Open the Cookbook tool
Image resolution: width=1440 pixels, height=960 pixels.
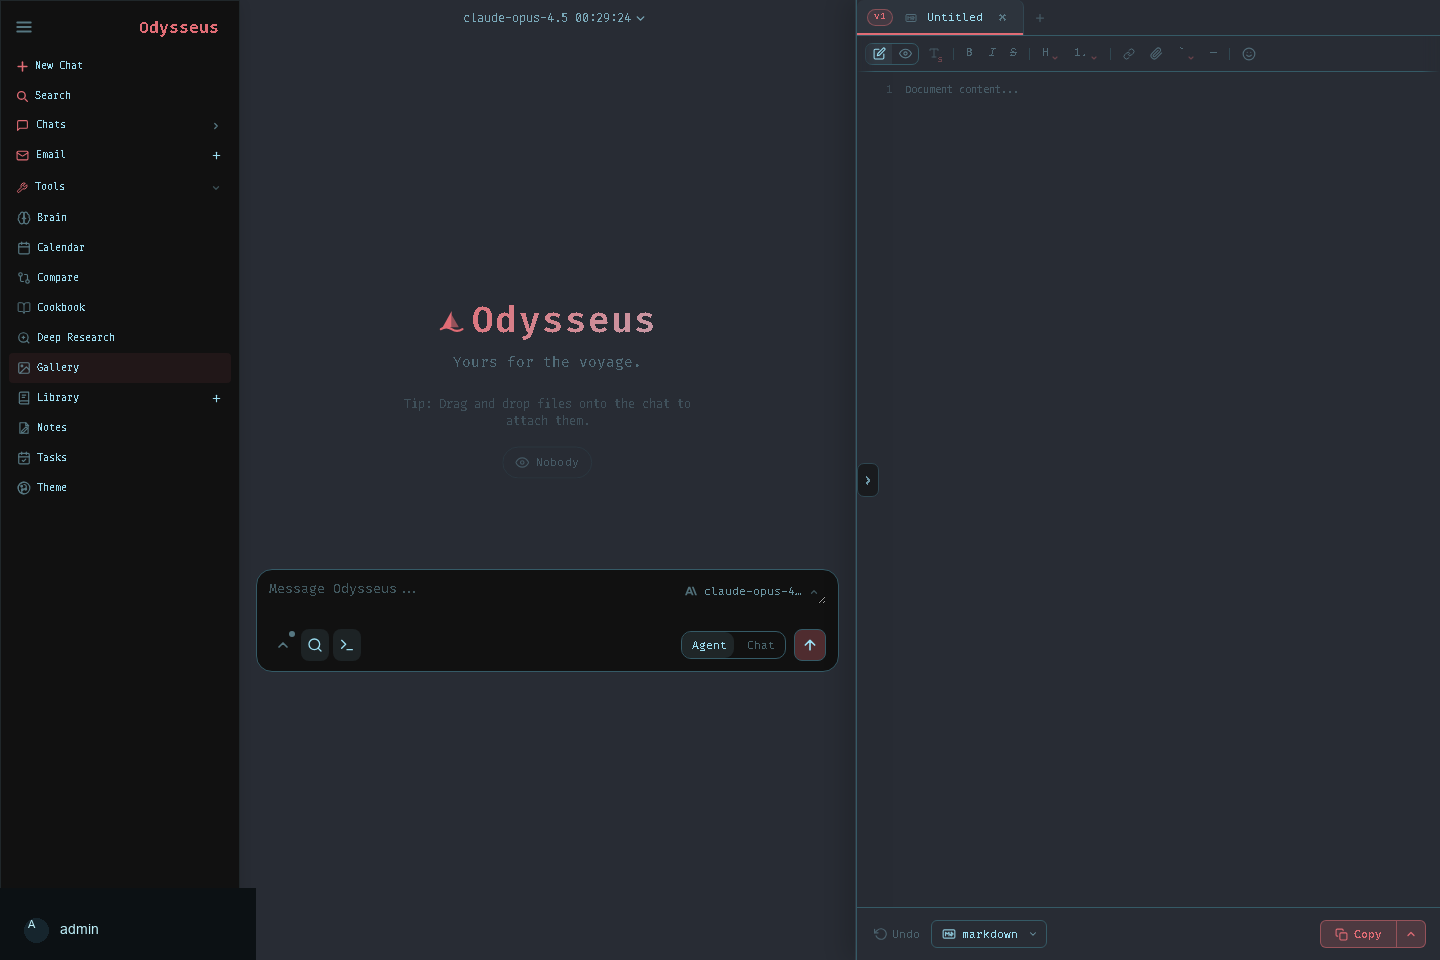pos(120,307)
